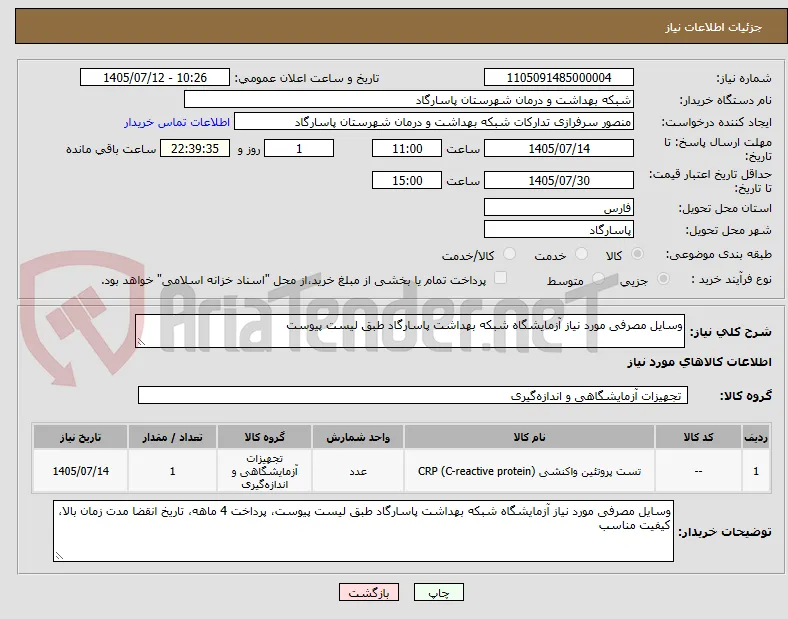Image resolution: width=788 pixels, height=619 pixels.
Task: Click the توضیحات خریدار notes textarea
Action: (x=363, y=531)
